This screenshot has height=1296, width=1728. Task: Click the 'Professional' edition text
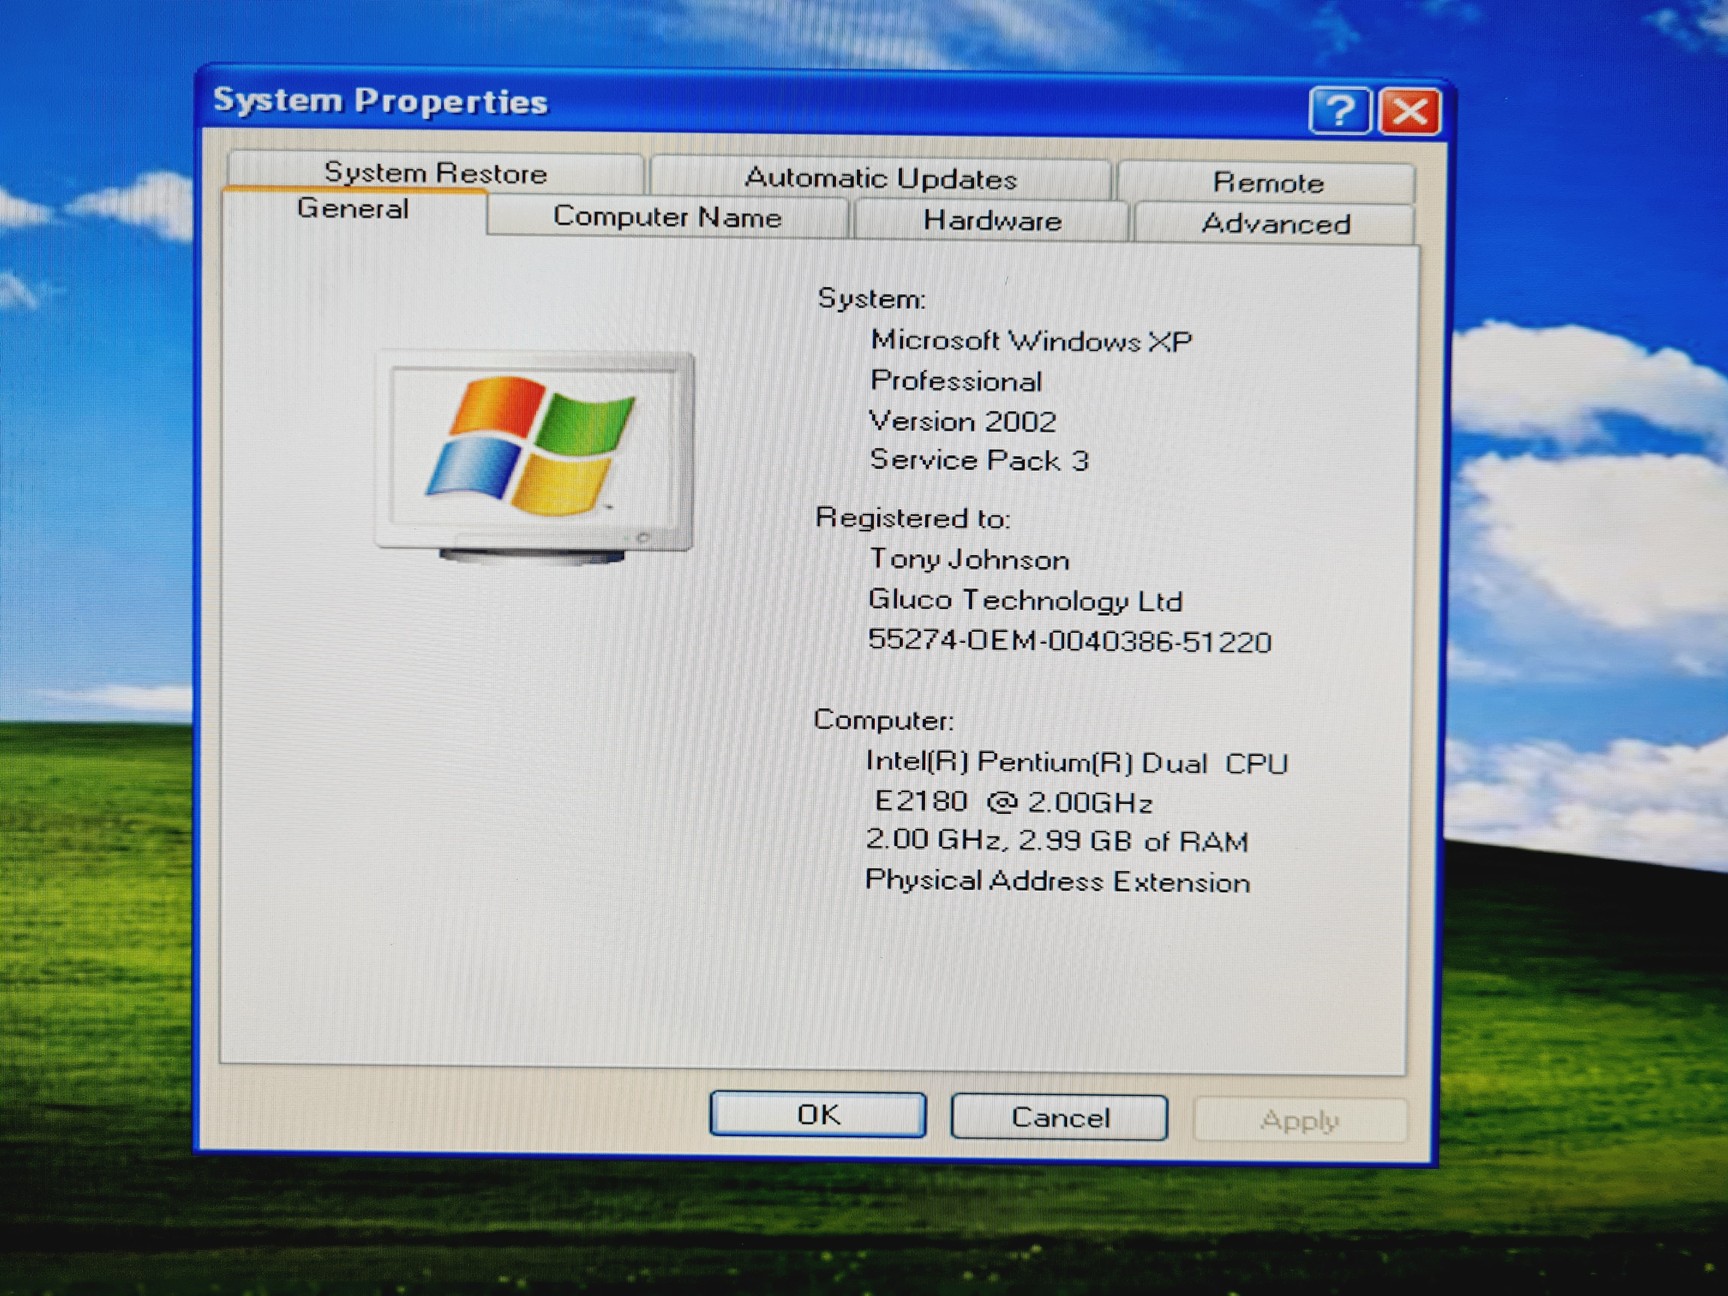tap(956, 381)
